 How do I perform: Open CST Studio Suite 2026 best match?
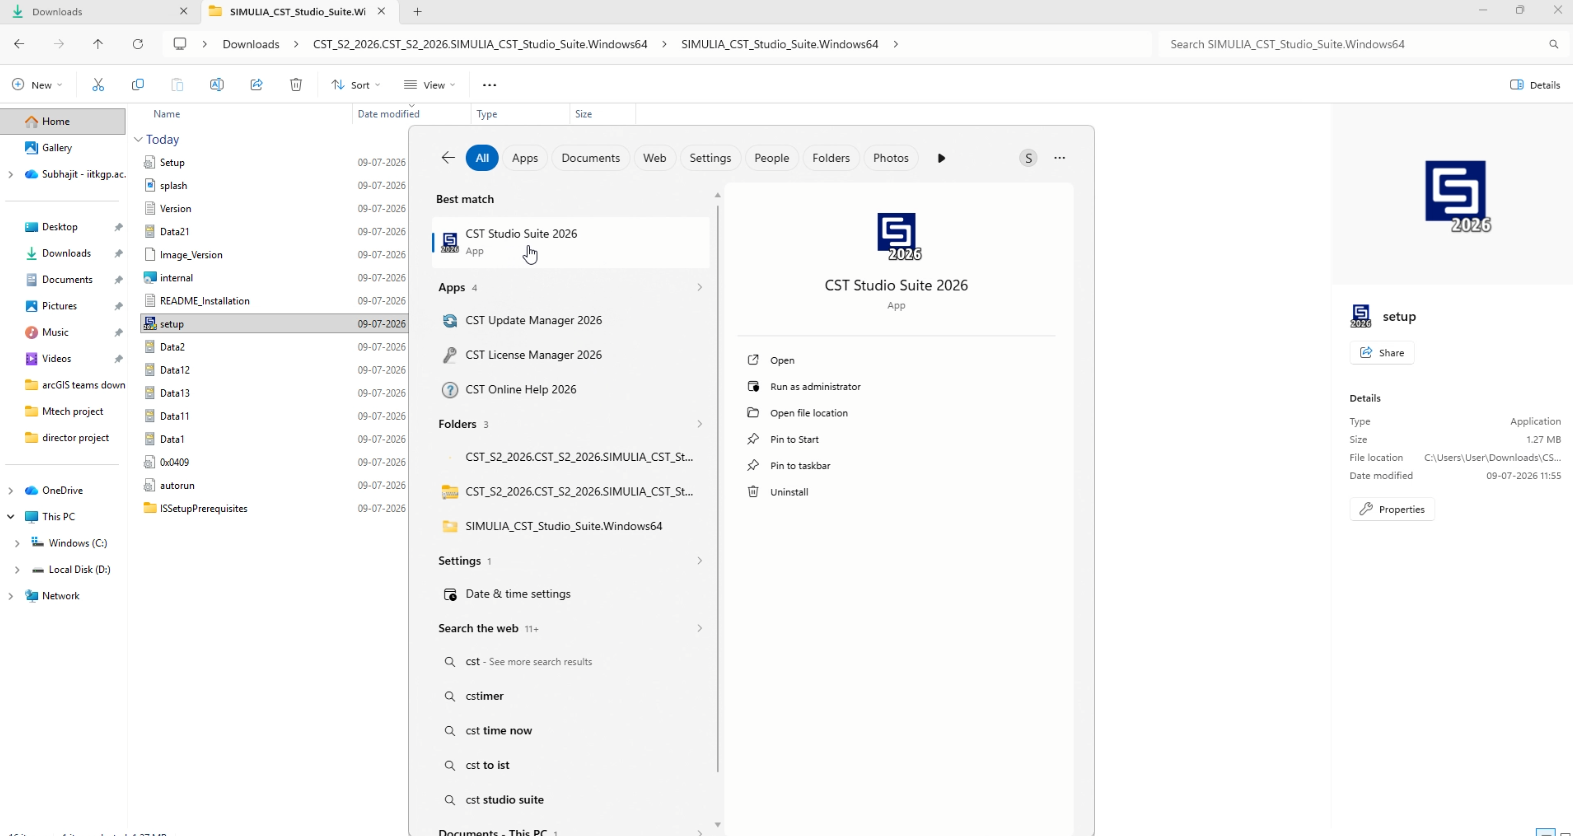click(571, 242)
